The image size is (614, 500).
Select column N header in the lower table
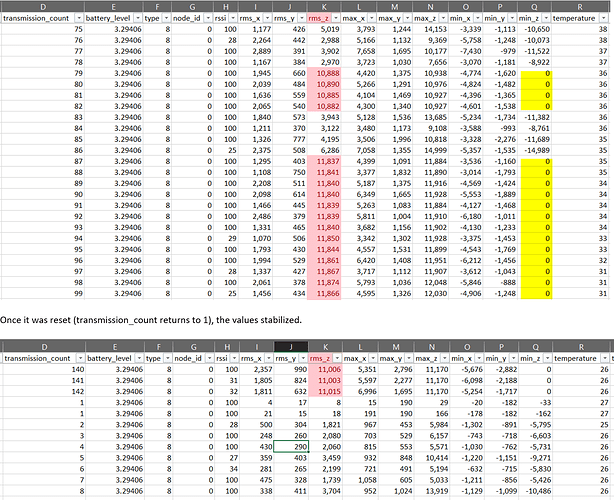[432, 347]
